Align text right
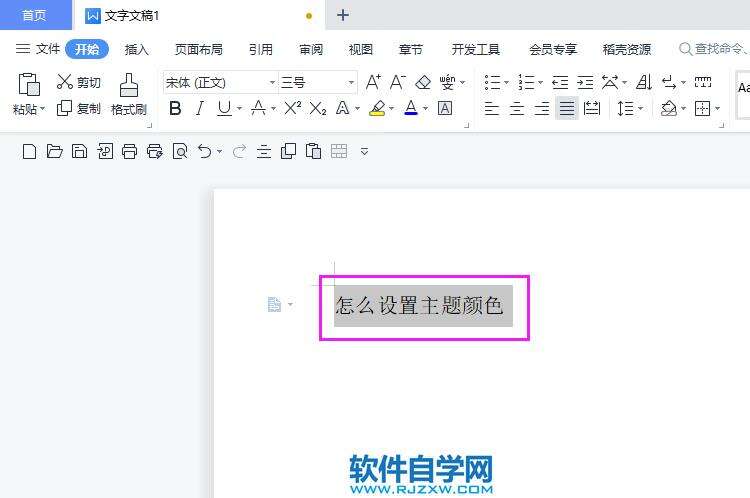 [x=541, y=109]
